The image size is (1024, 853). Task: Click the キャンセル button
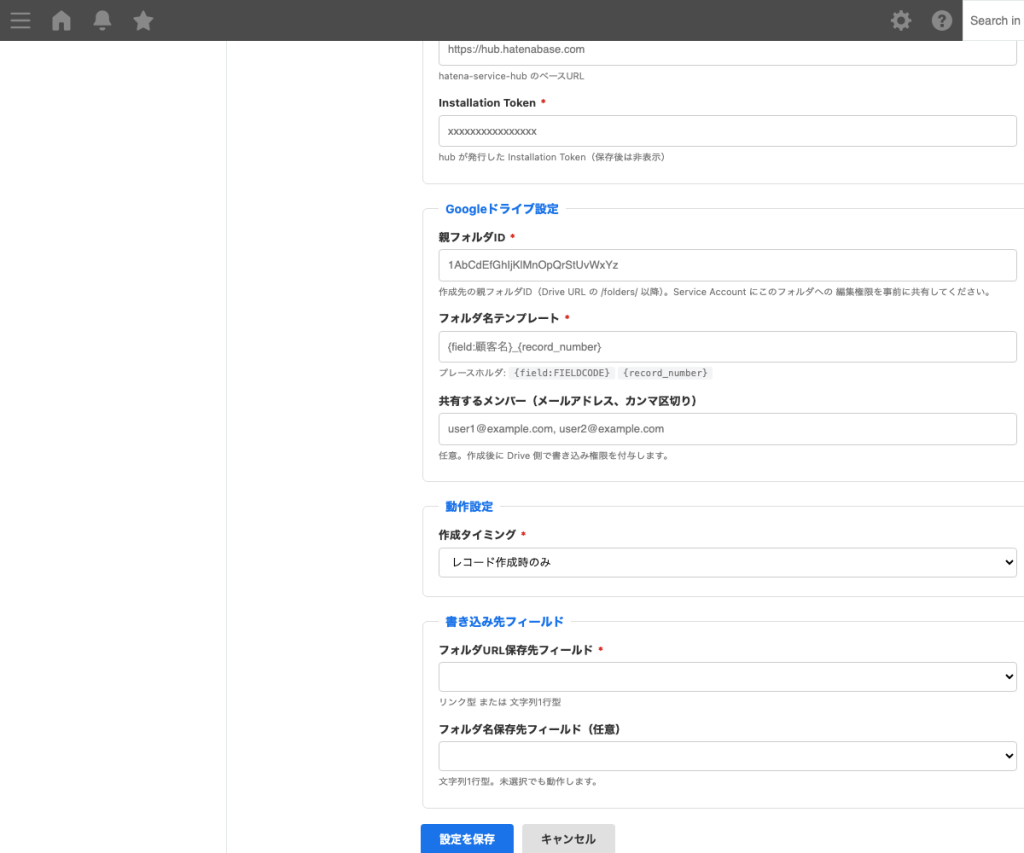(568, 839)
